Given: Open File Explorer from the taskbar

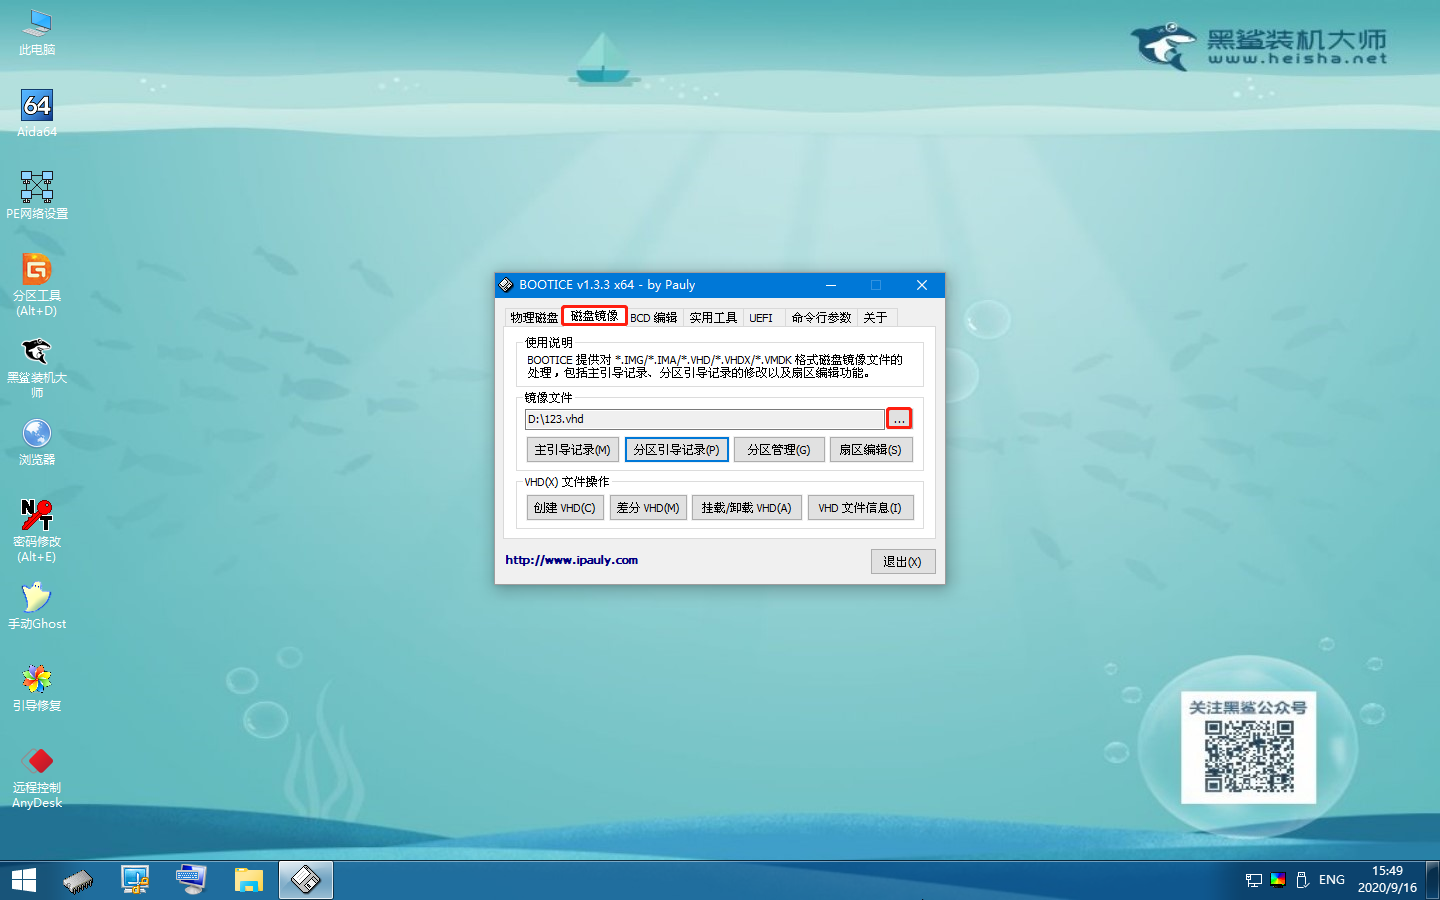Looking at the screenshot, I should tap(248, 879).
